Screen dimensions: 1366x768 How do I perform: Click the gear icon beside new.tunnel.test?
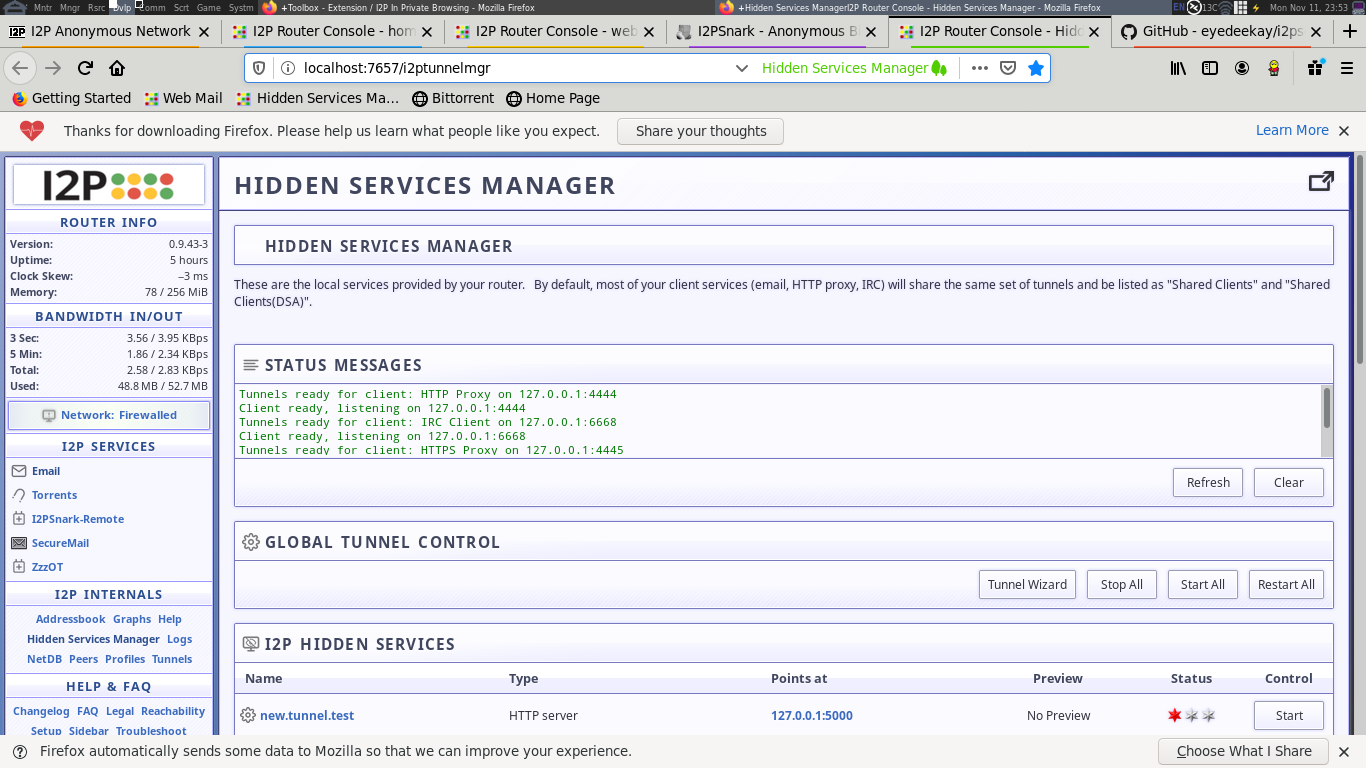click(x=248, y=715)
